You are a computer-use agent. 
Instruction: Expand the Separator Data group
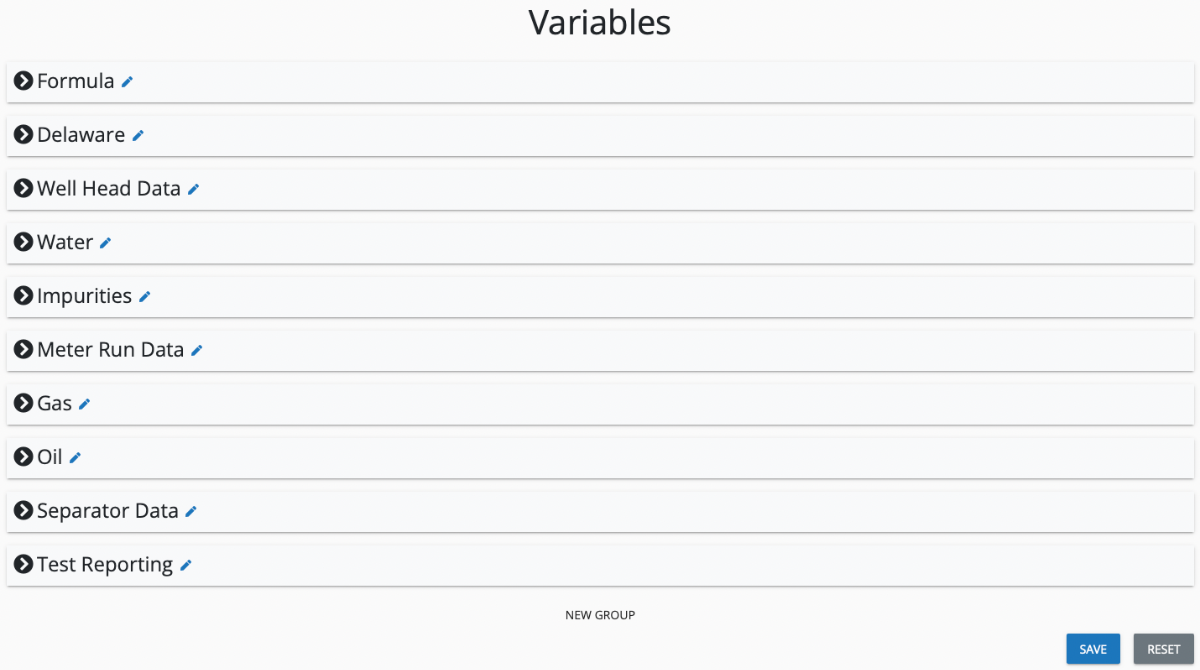(23, 511)
